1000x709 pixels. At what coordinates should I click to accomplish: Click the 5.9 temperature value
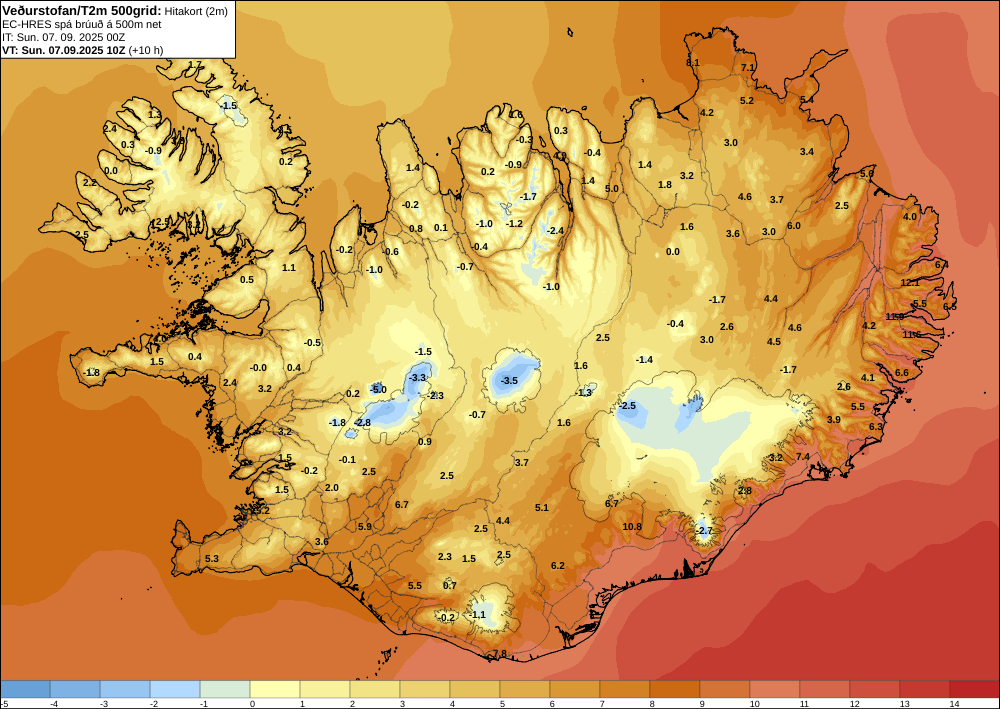[365, 527]
